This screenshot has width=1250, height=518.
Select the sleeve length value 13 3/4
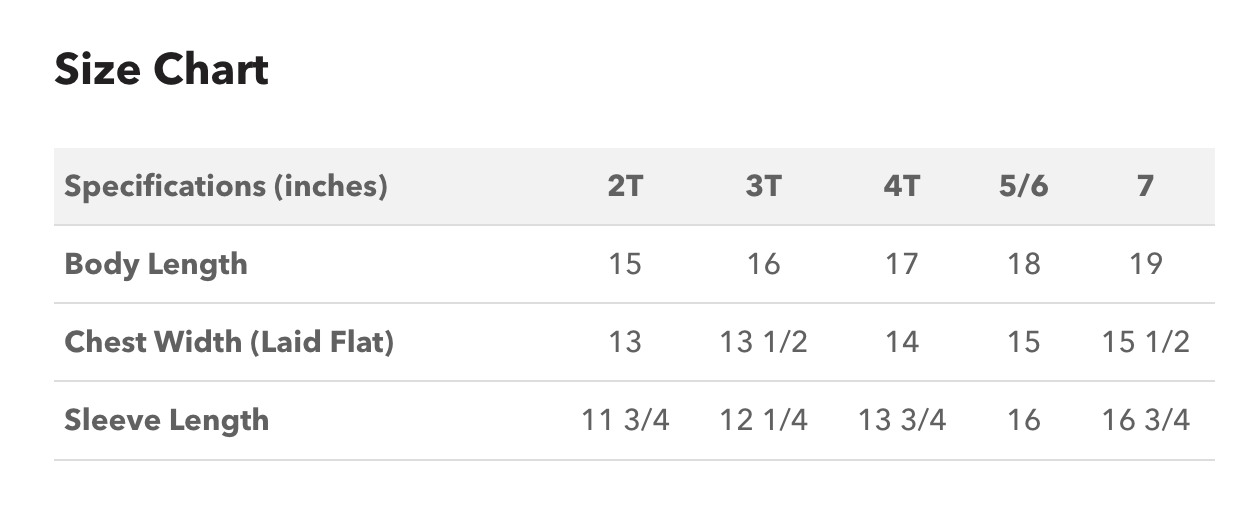click(x=901, y=420)
